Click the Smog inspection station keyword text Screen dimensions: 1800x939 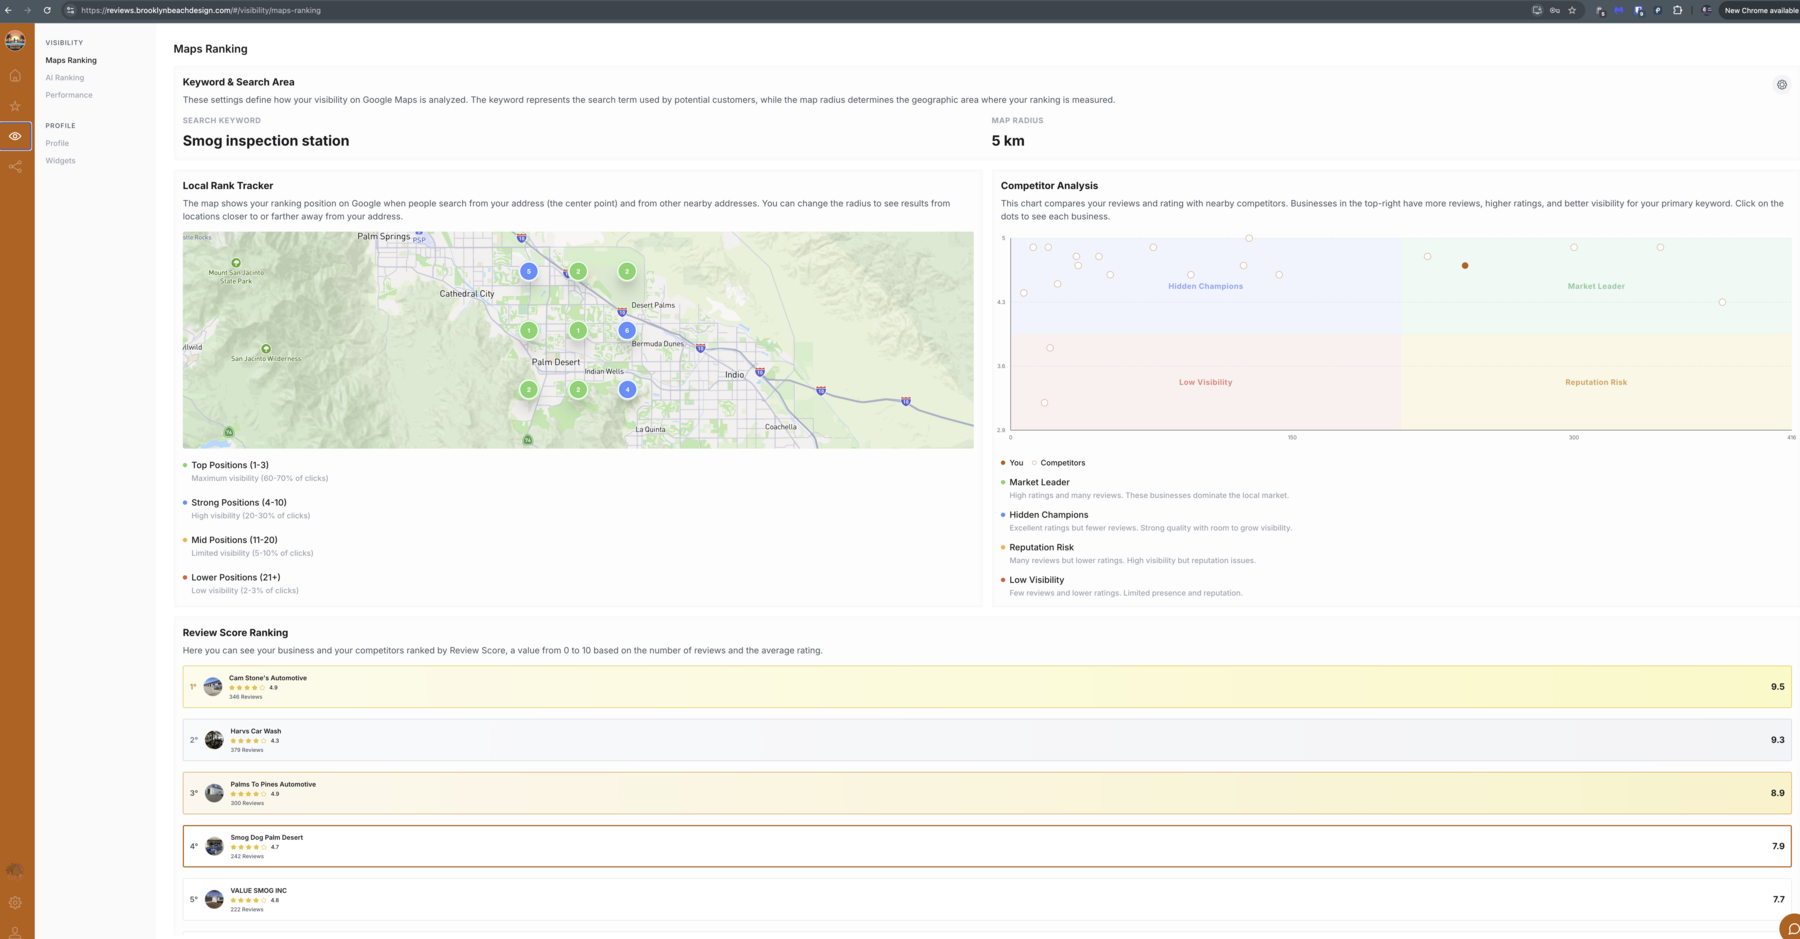coord(266,141)
